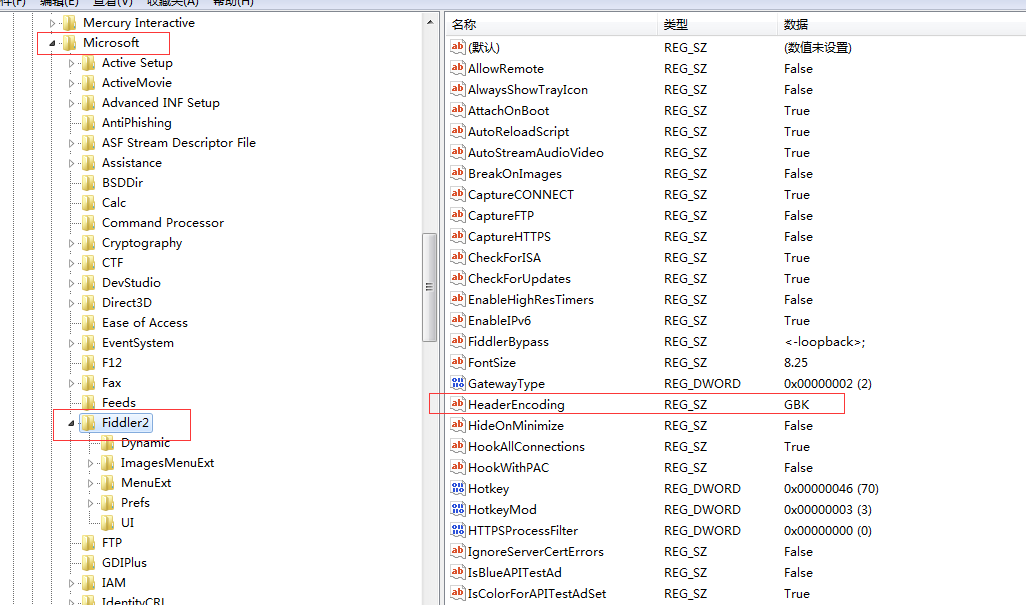Viewport: 1026px width, 605px height.
Task: Sort by the 名称 column header
Action: 552,25
